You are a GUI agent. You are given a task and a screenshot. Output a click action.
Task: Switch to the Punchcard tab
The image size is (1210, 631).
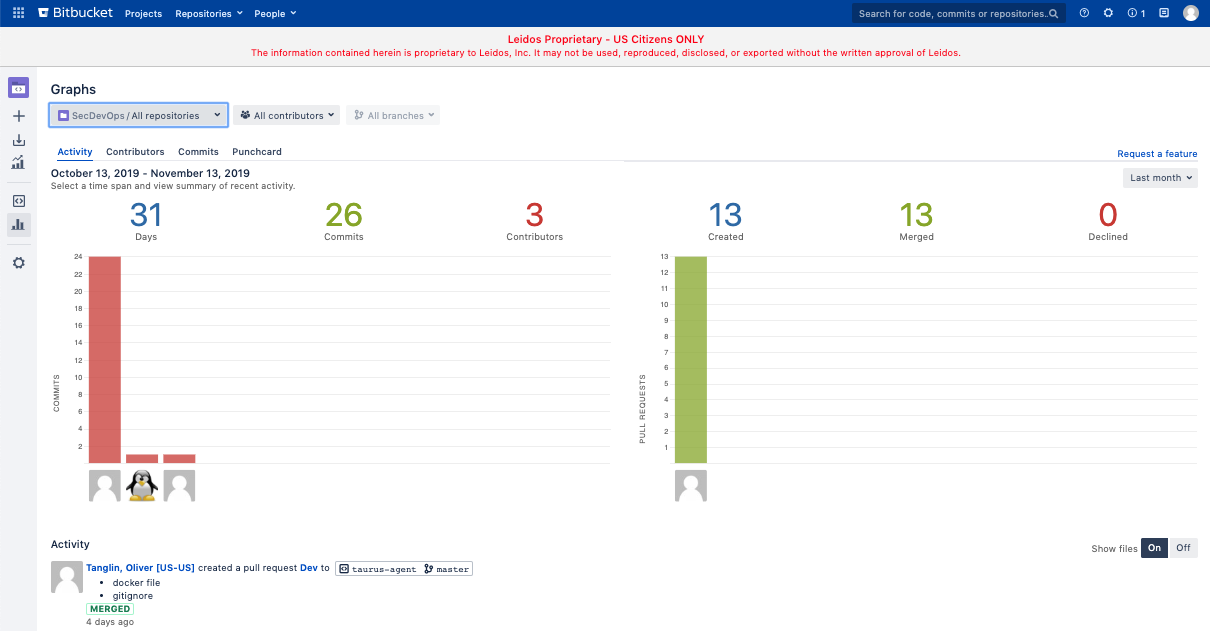click(257, 152)
